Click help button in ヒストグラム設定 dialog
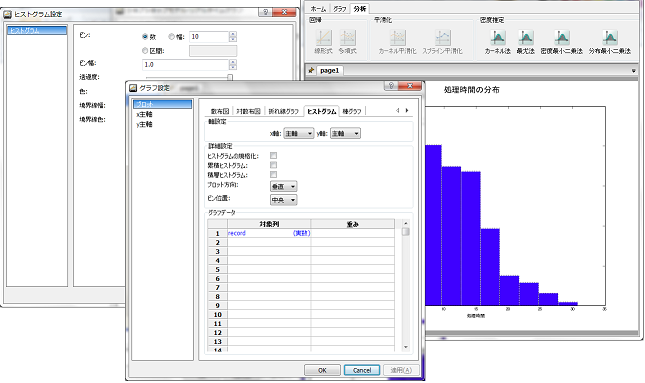Viewport: 645px width, 383px height. [x=265, y=12]
